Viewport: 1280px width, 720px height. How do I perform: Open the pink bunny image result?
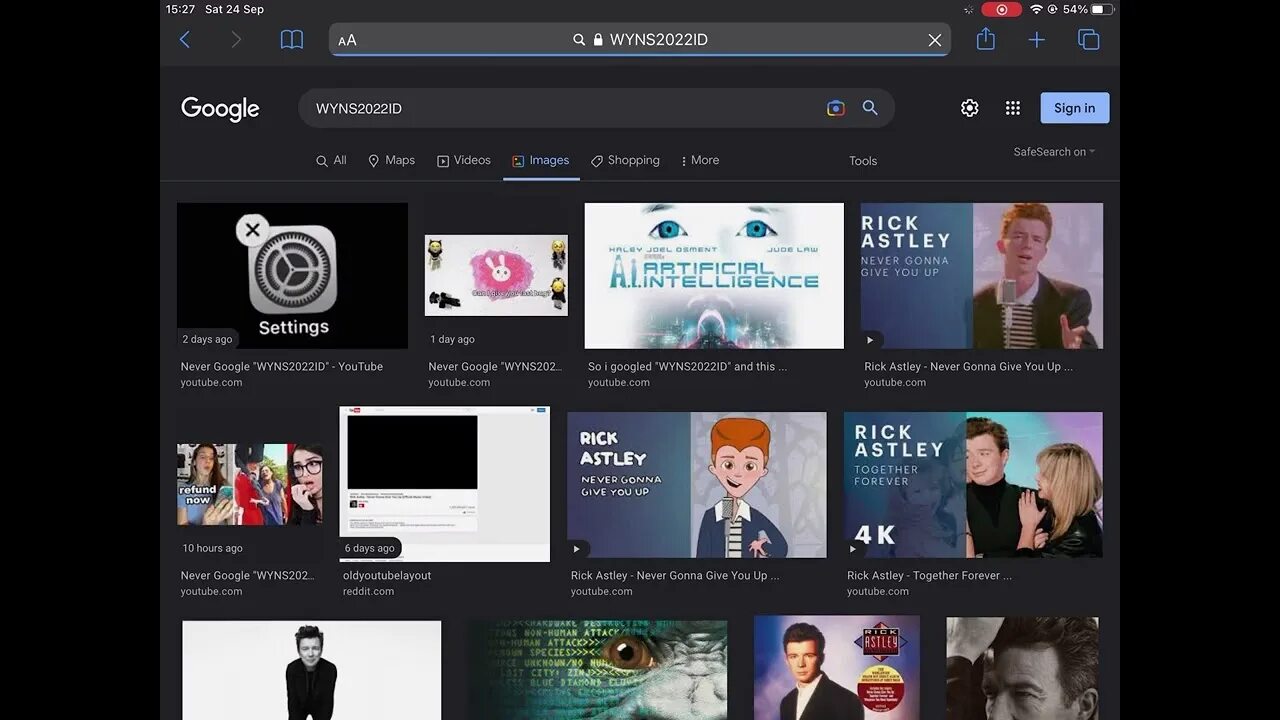pyautogui.click(x=496, y=276)
